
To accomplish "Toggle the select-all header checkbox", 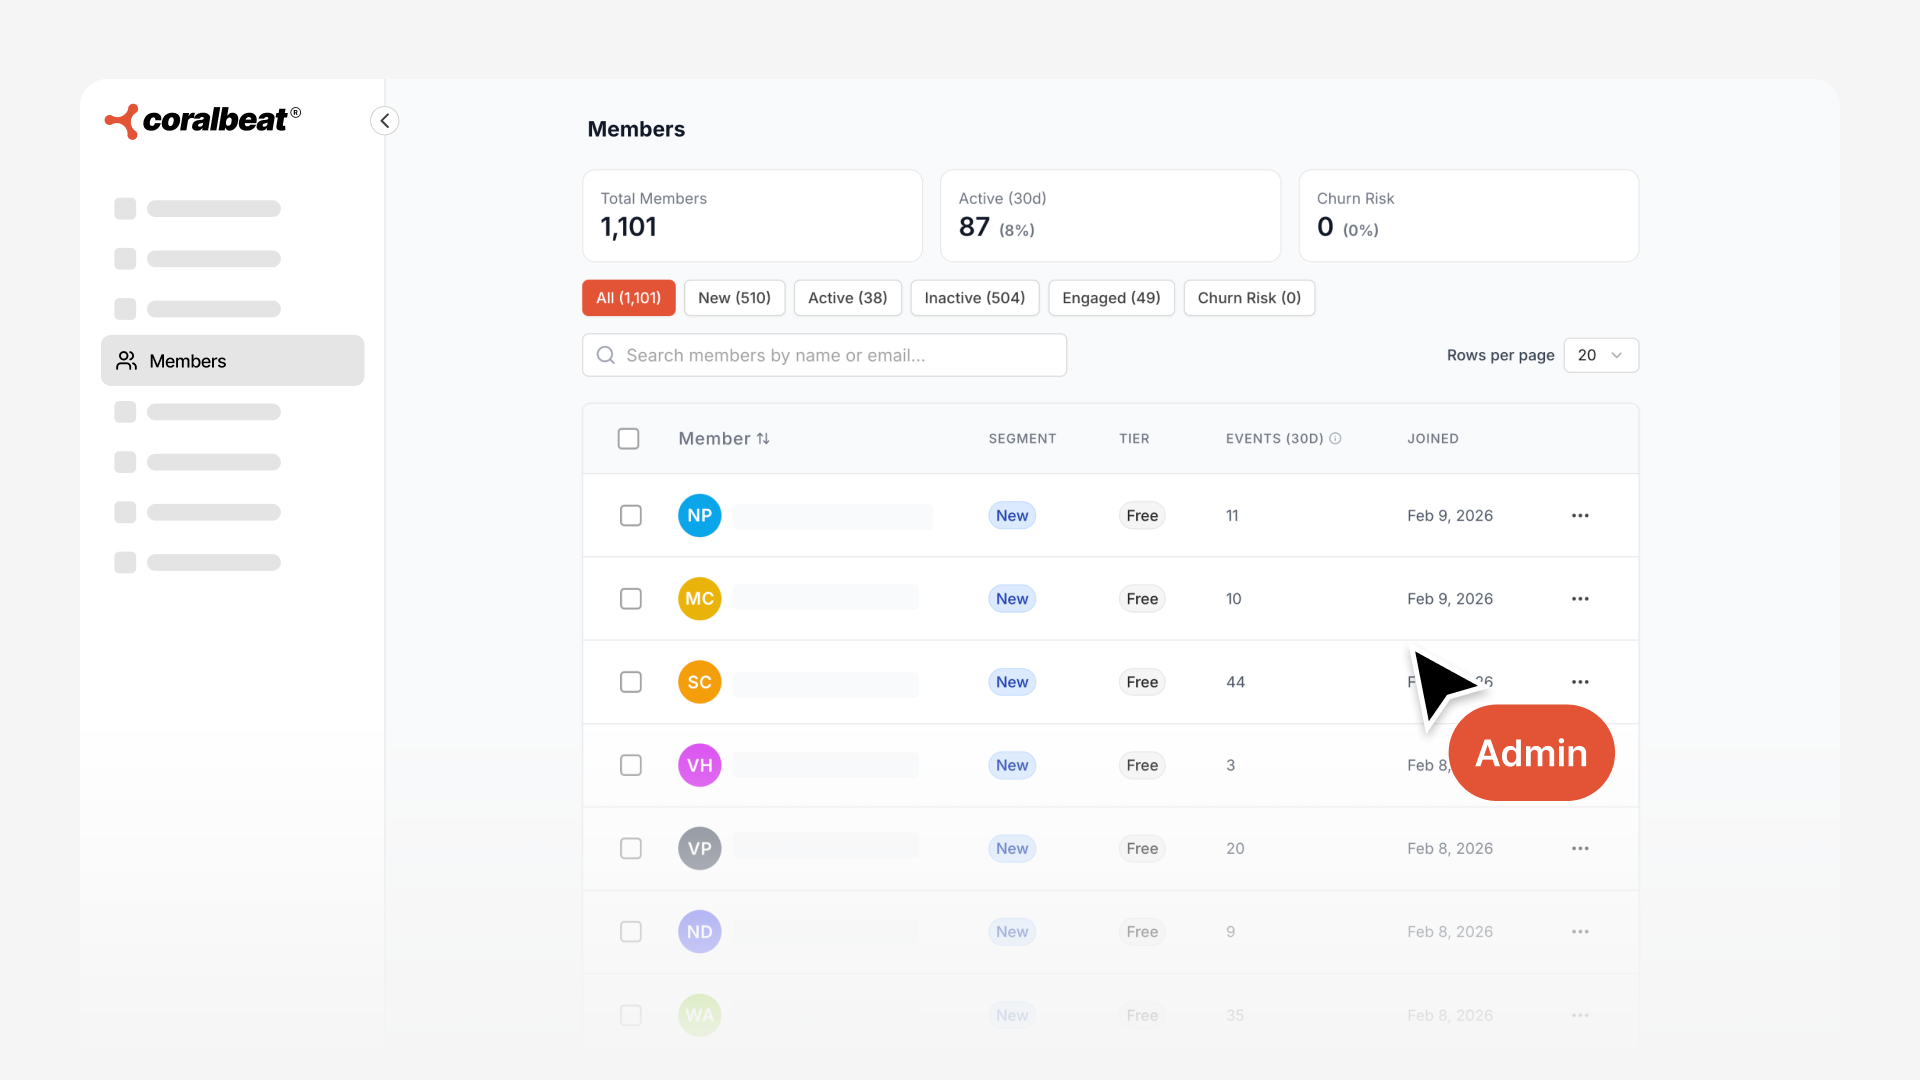I will [x=628, y=439].
